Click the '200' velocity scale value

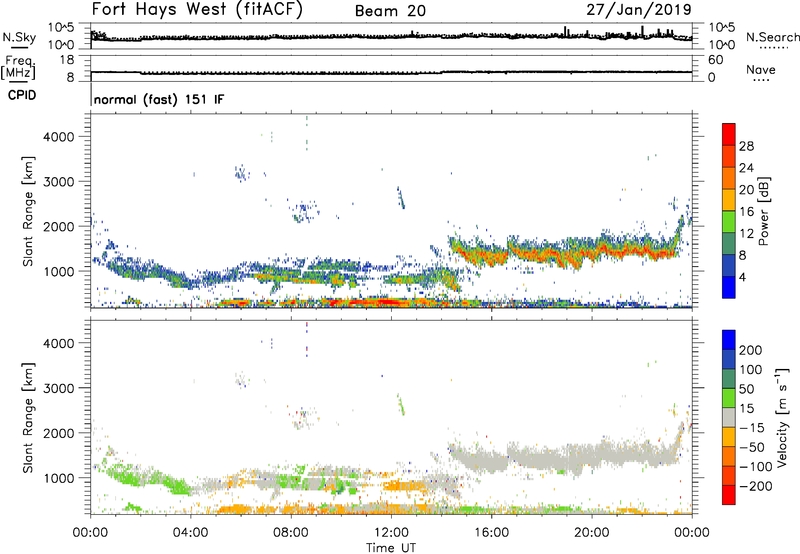751,350
